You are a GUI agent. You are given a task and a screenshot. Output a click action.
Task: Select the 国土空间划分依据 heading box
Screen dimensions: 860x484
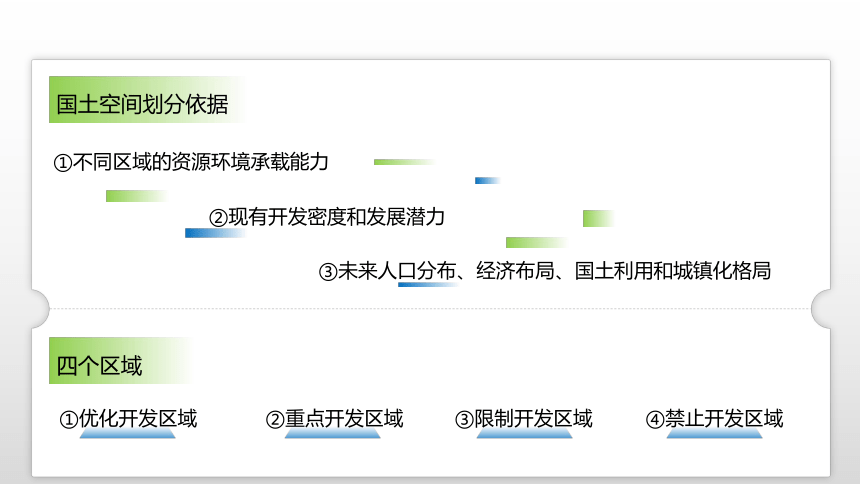click(x=147, y=99)
